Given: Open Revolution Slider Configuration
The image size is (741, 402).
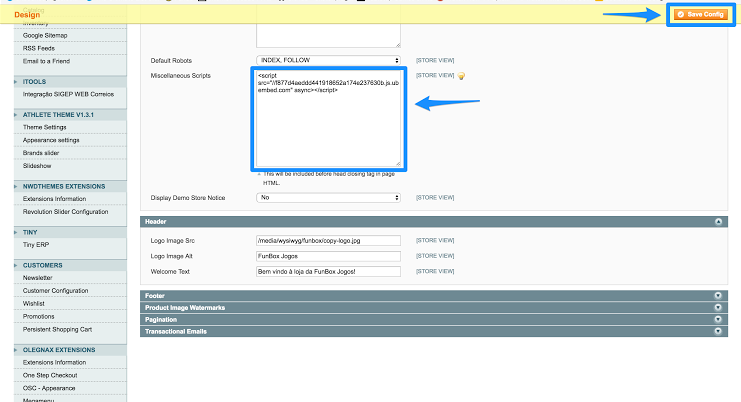Looking at the screenshot, I should click(65, 212).
